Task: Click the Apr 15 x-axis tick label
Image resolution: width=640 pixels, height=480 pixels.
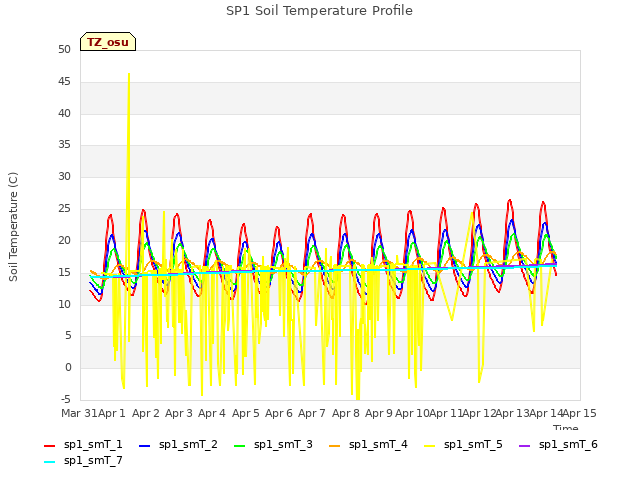Action: click(x=580, y=413)
